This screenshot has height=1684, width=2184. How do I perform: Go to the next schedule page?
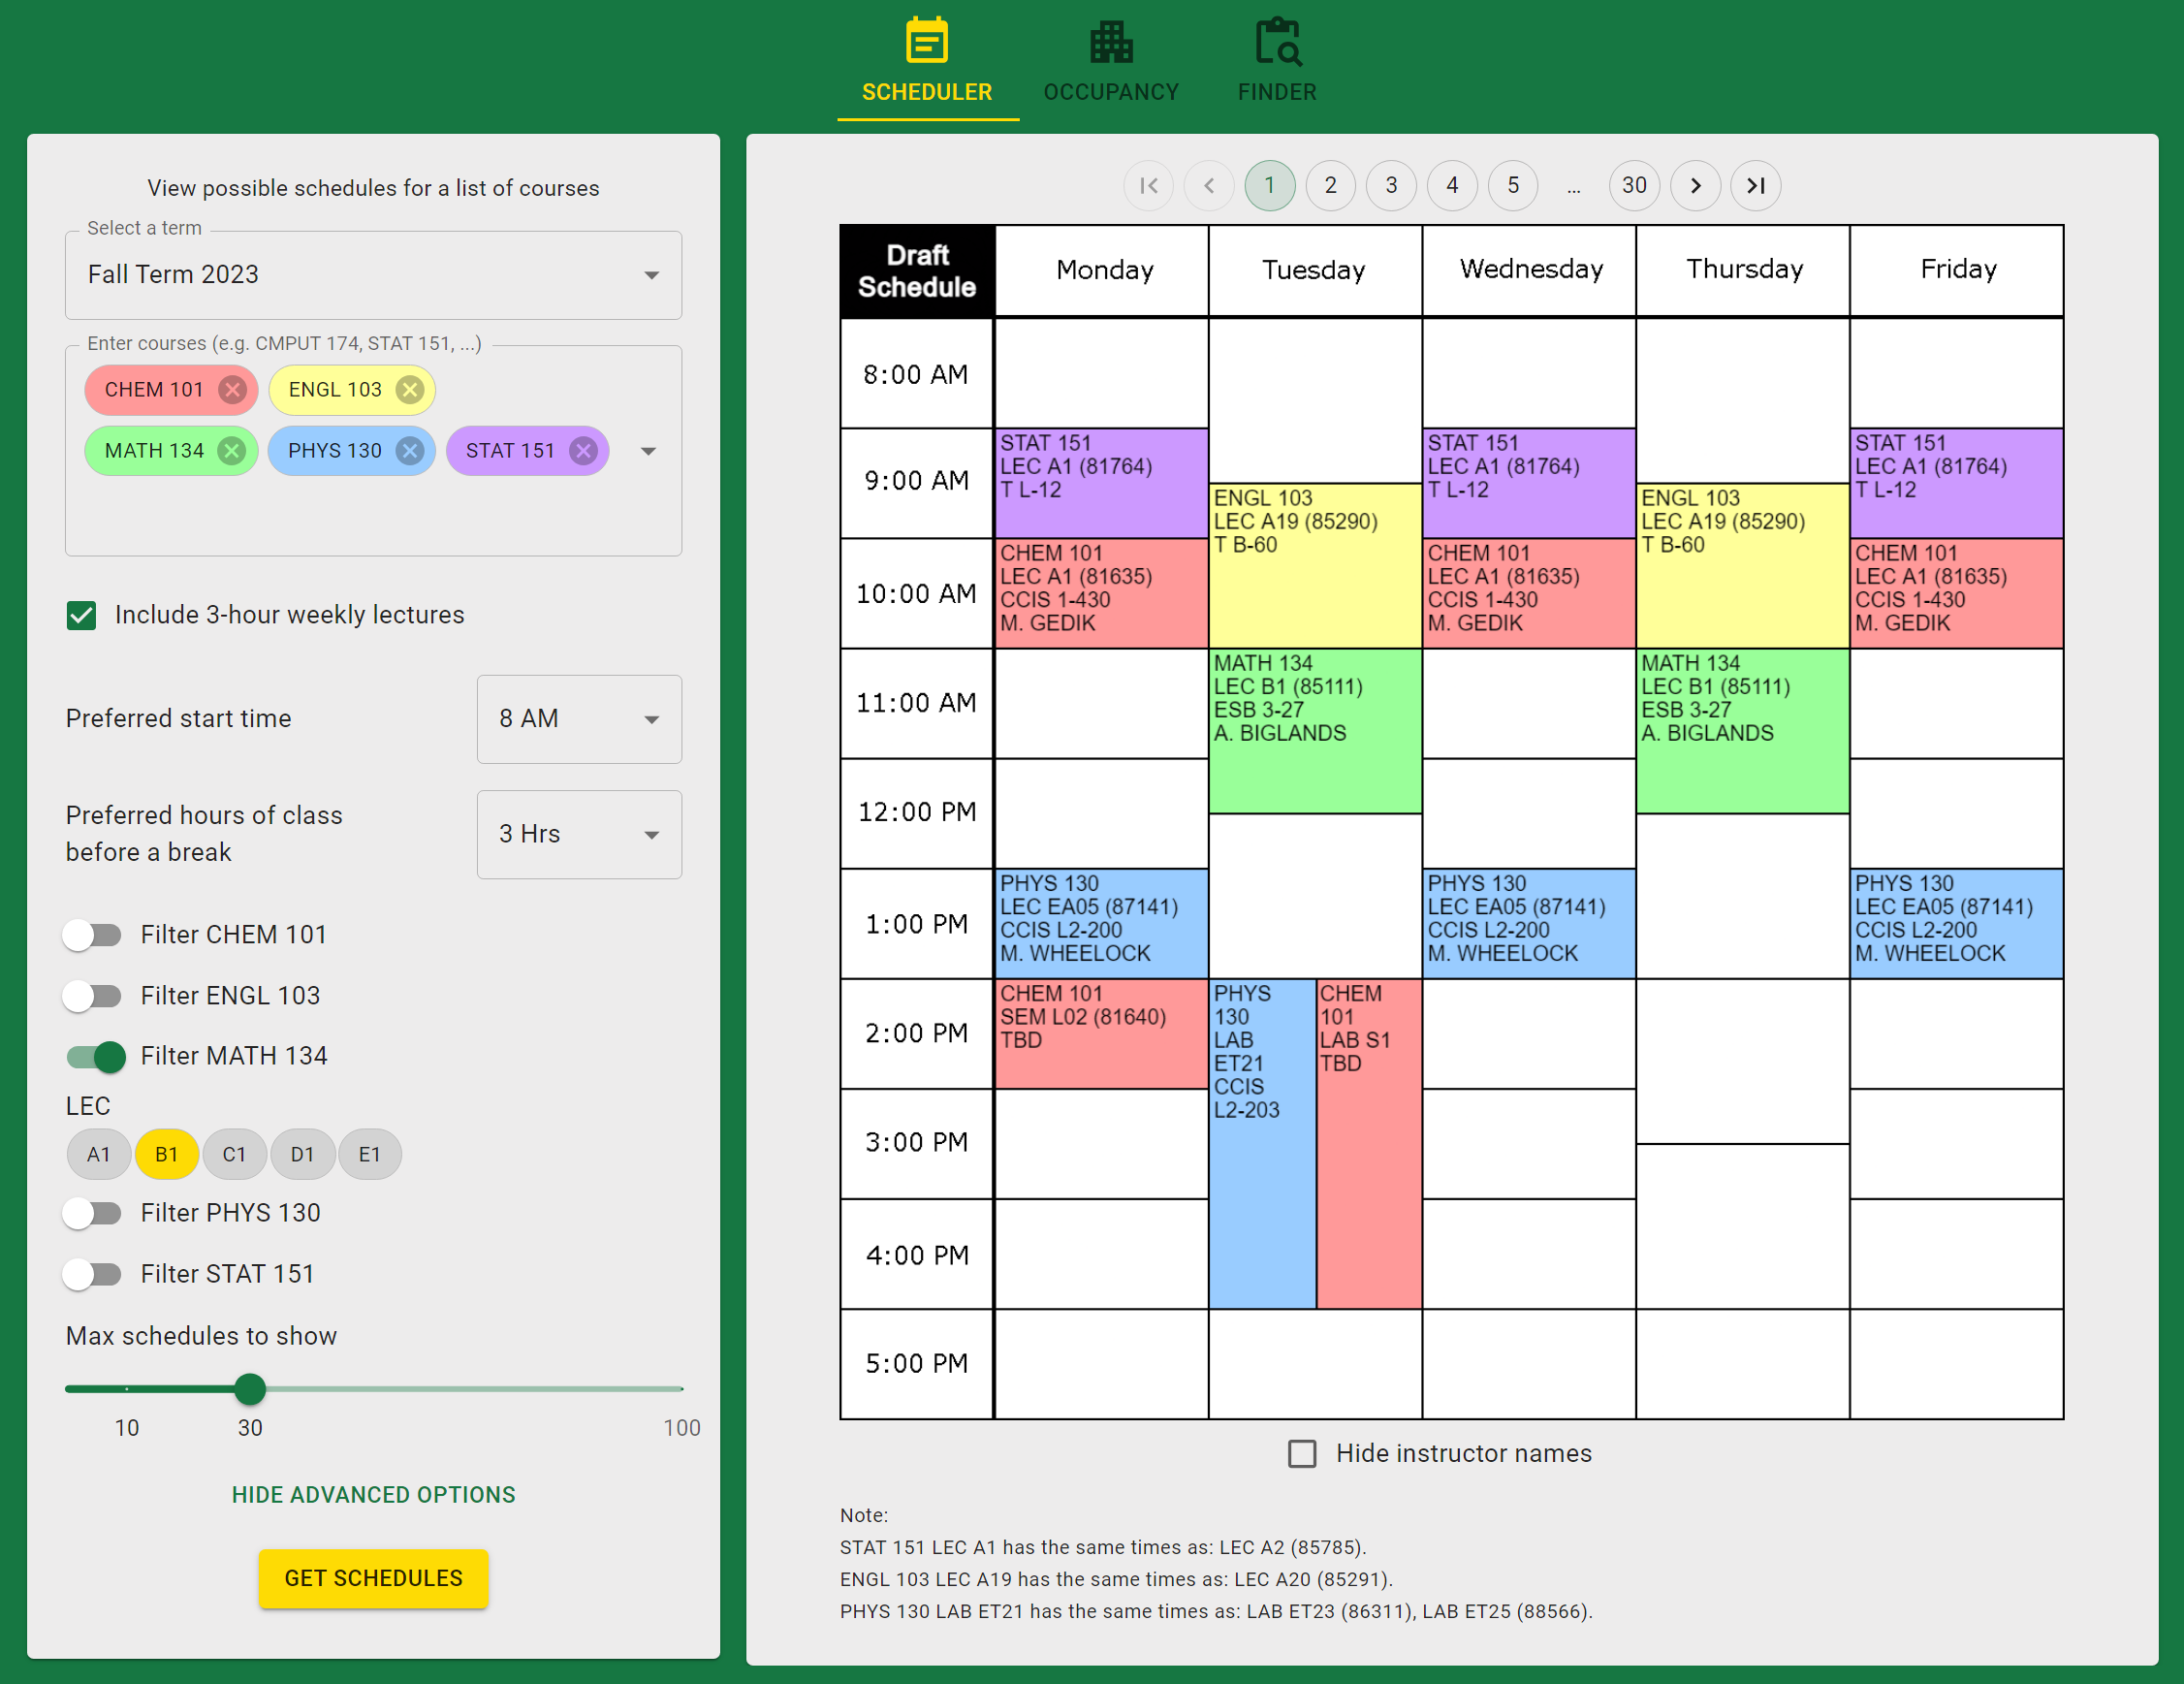(1695, 186)
